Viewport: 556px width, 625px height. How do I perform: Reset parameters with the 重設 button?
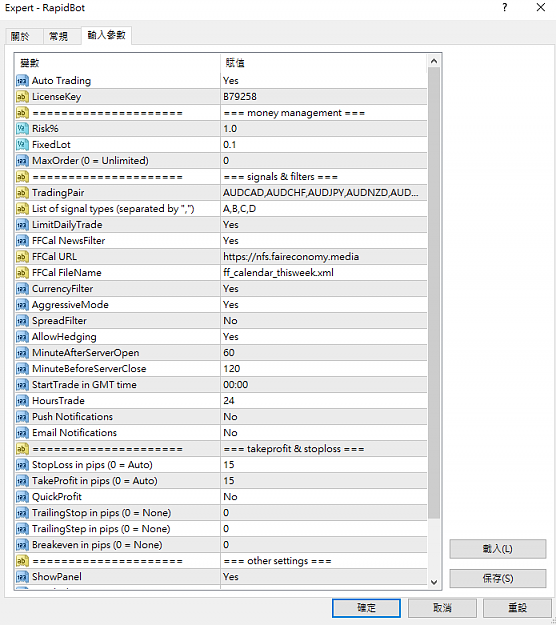tap(517, 608)
